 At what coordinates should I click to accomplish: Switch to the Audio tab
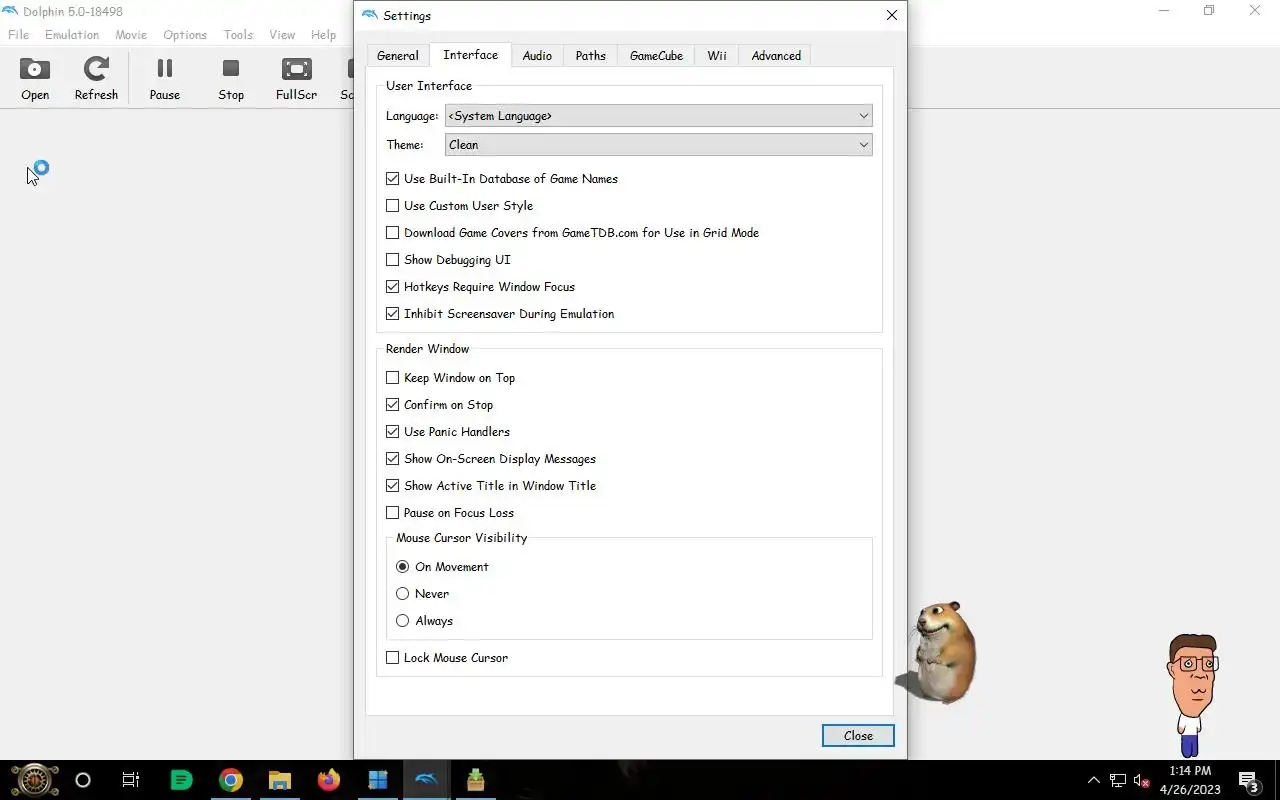click(537, 56)
